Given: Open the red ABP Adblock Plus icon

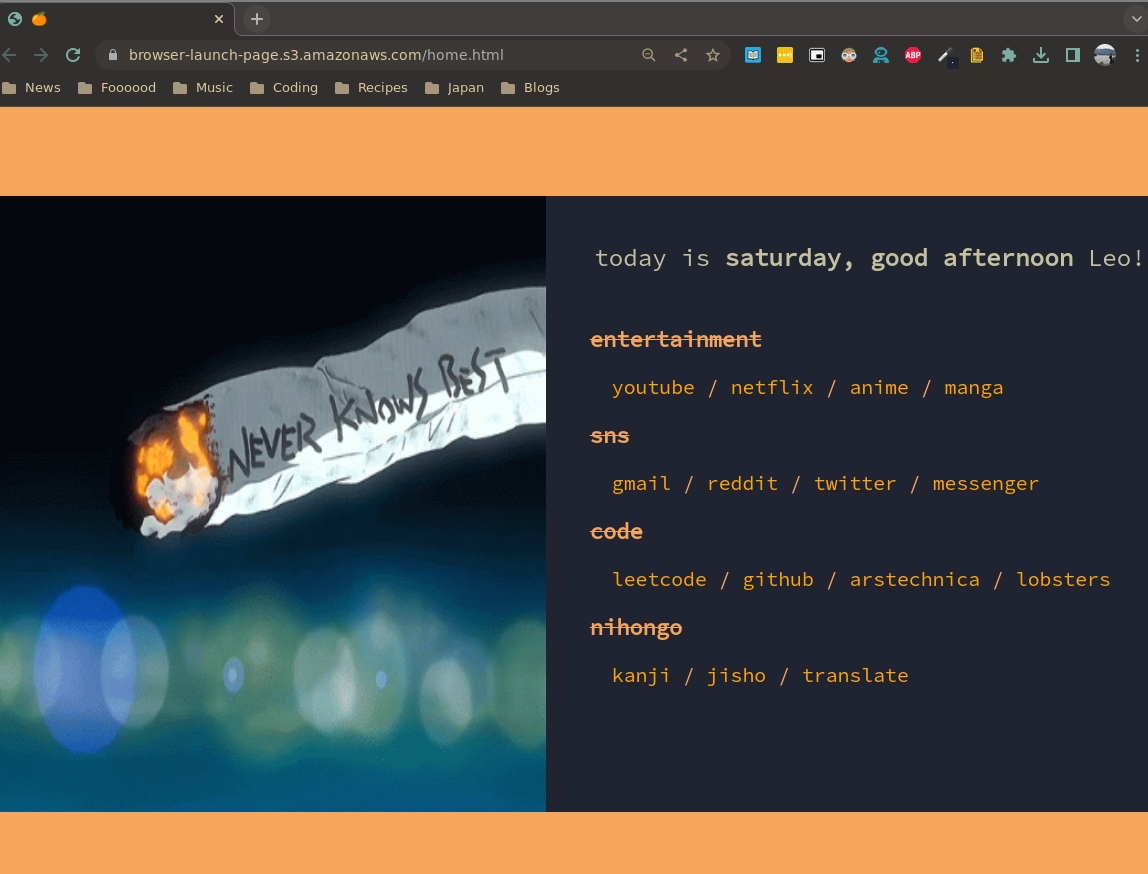Looking at the screenshot, I should click(x=913, y=55).
